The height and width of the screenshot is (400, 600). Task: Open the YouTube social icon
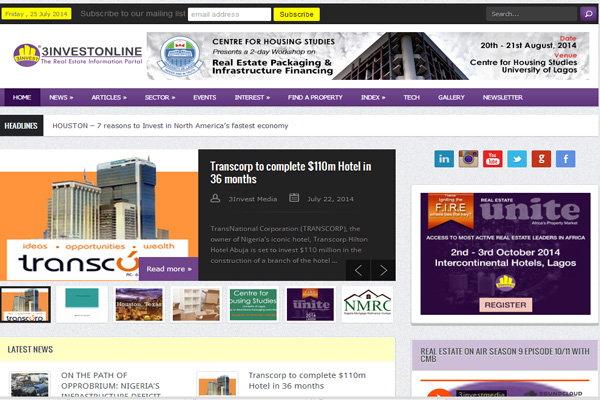492,159
